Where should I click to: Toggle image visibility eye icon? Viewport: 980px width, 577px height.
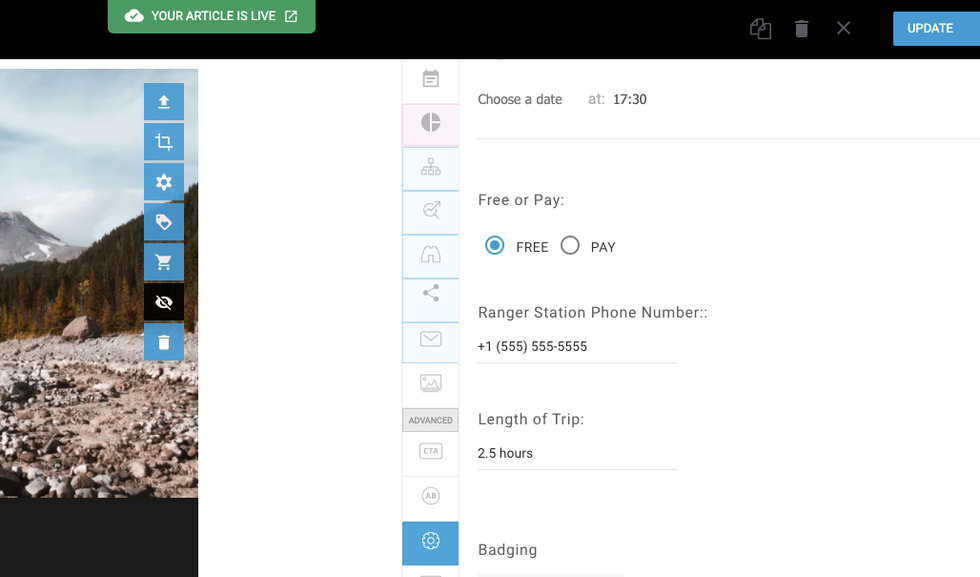point(164,302)
